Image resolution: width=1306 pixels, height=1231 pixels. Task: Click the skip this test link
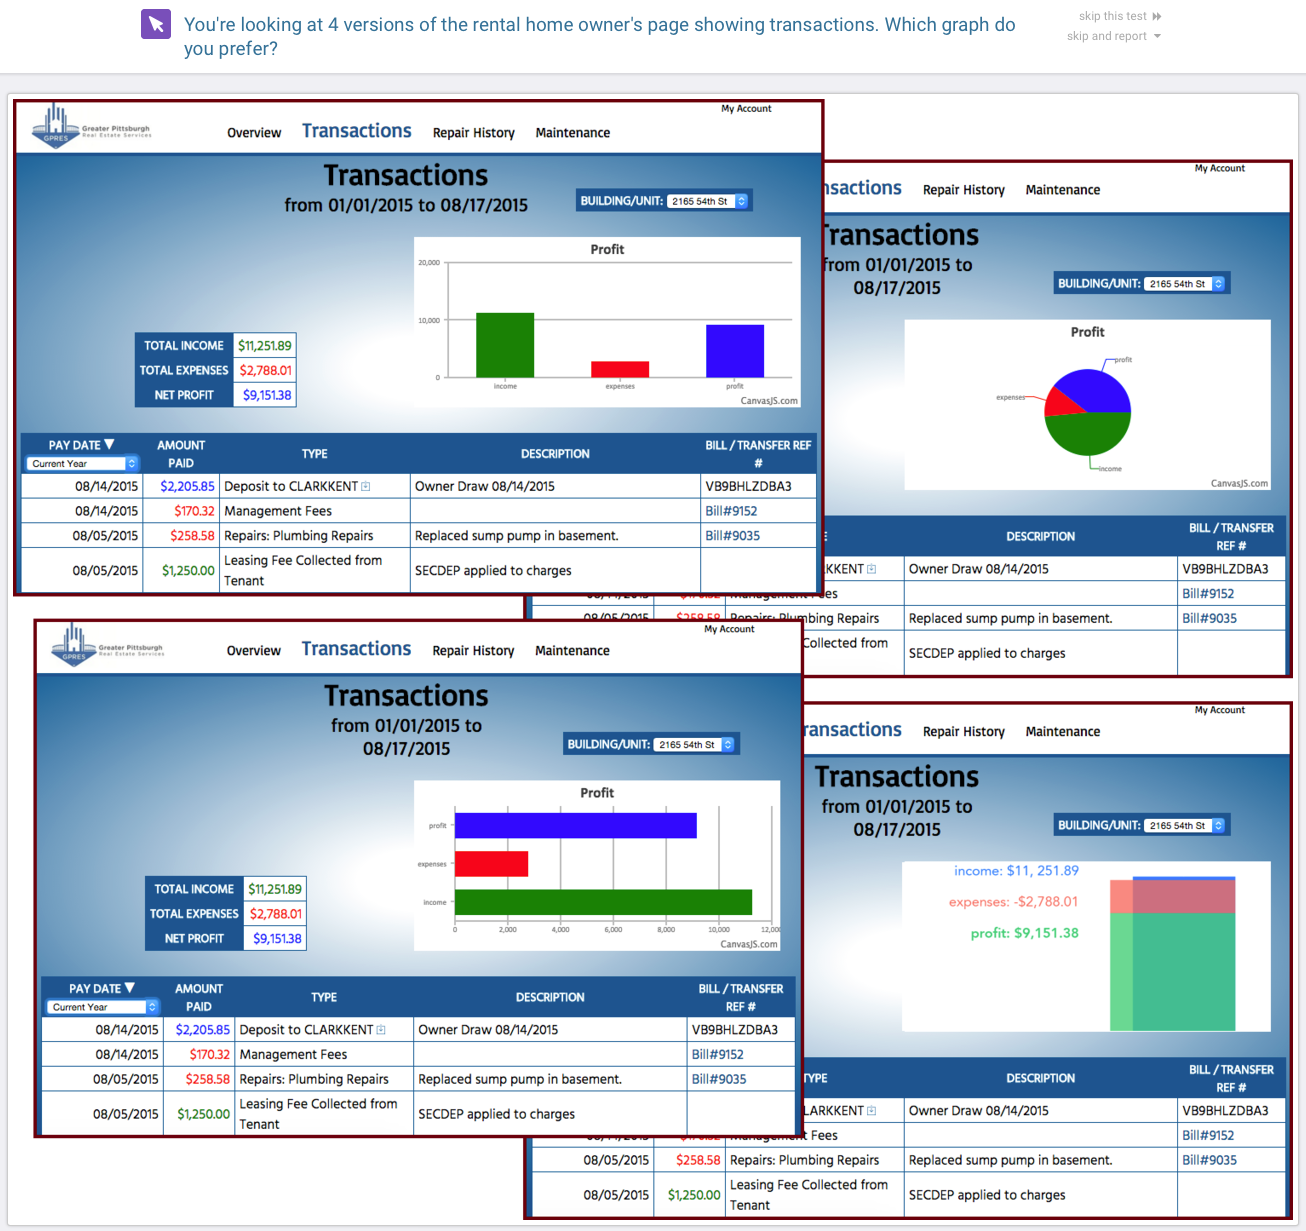1112,16
